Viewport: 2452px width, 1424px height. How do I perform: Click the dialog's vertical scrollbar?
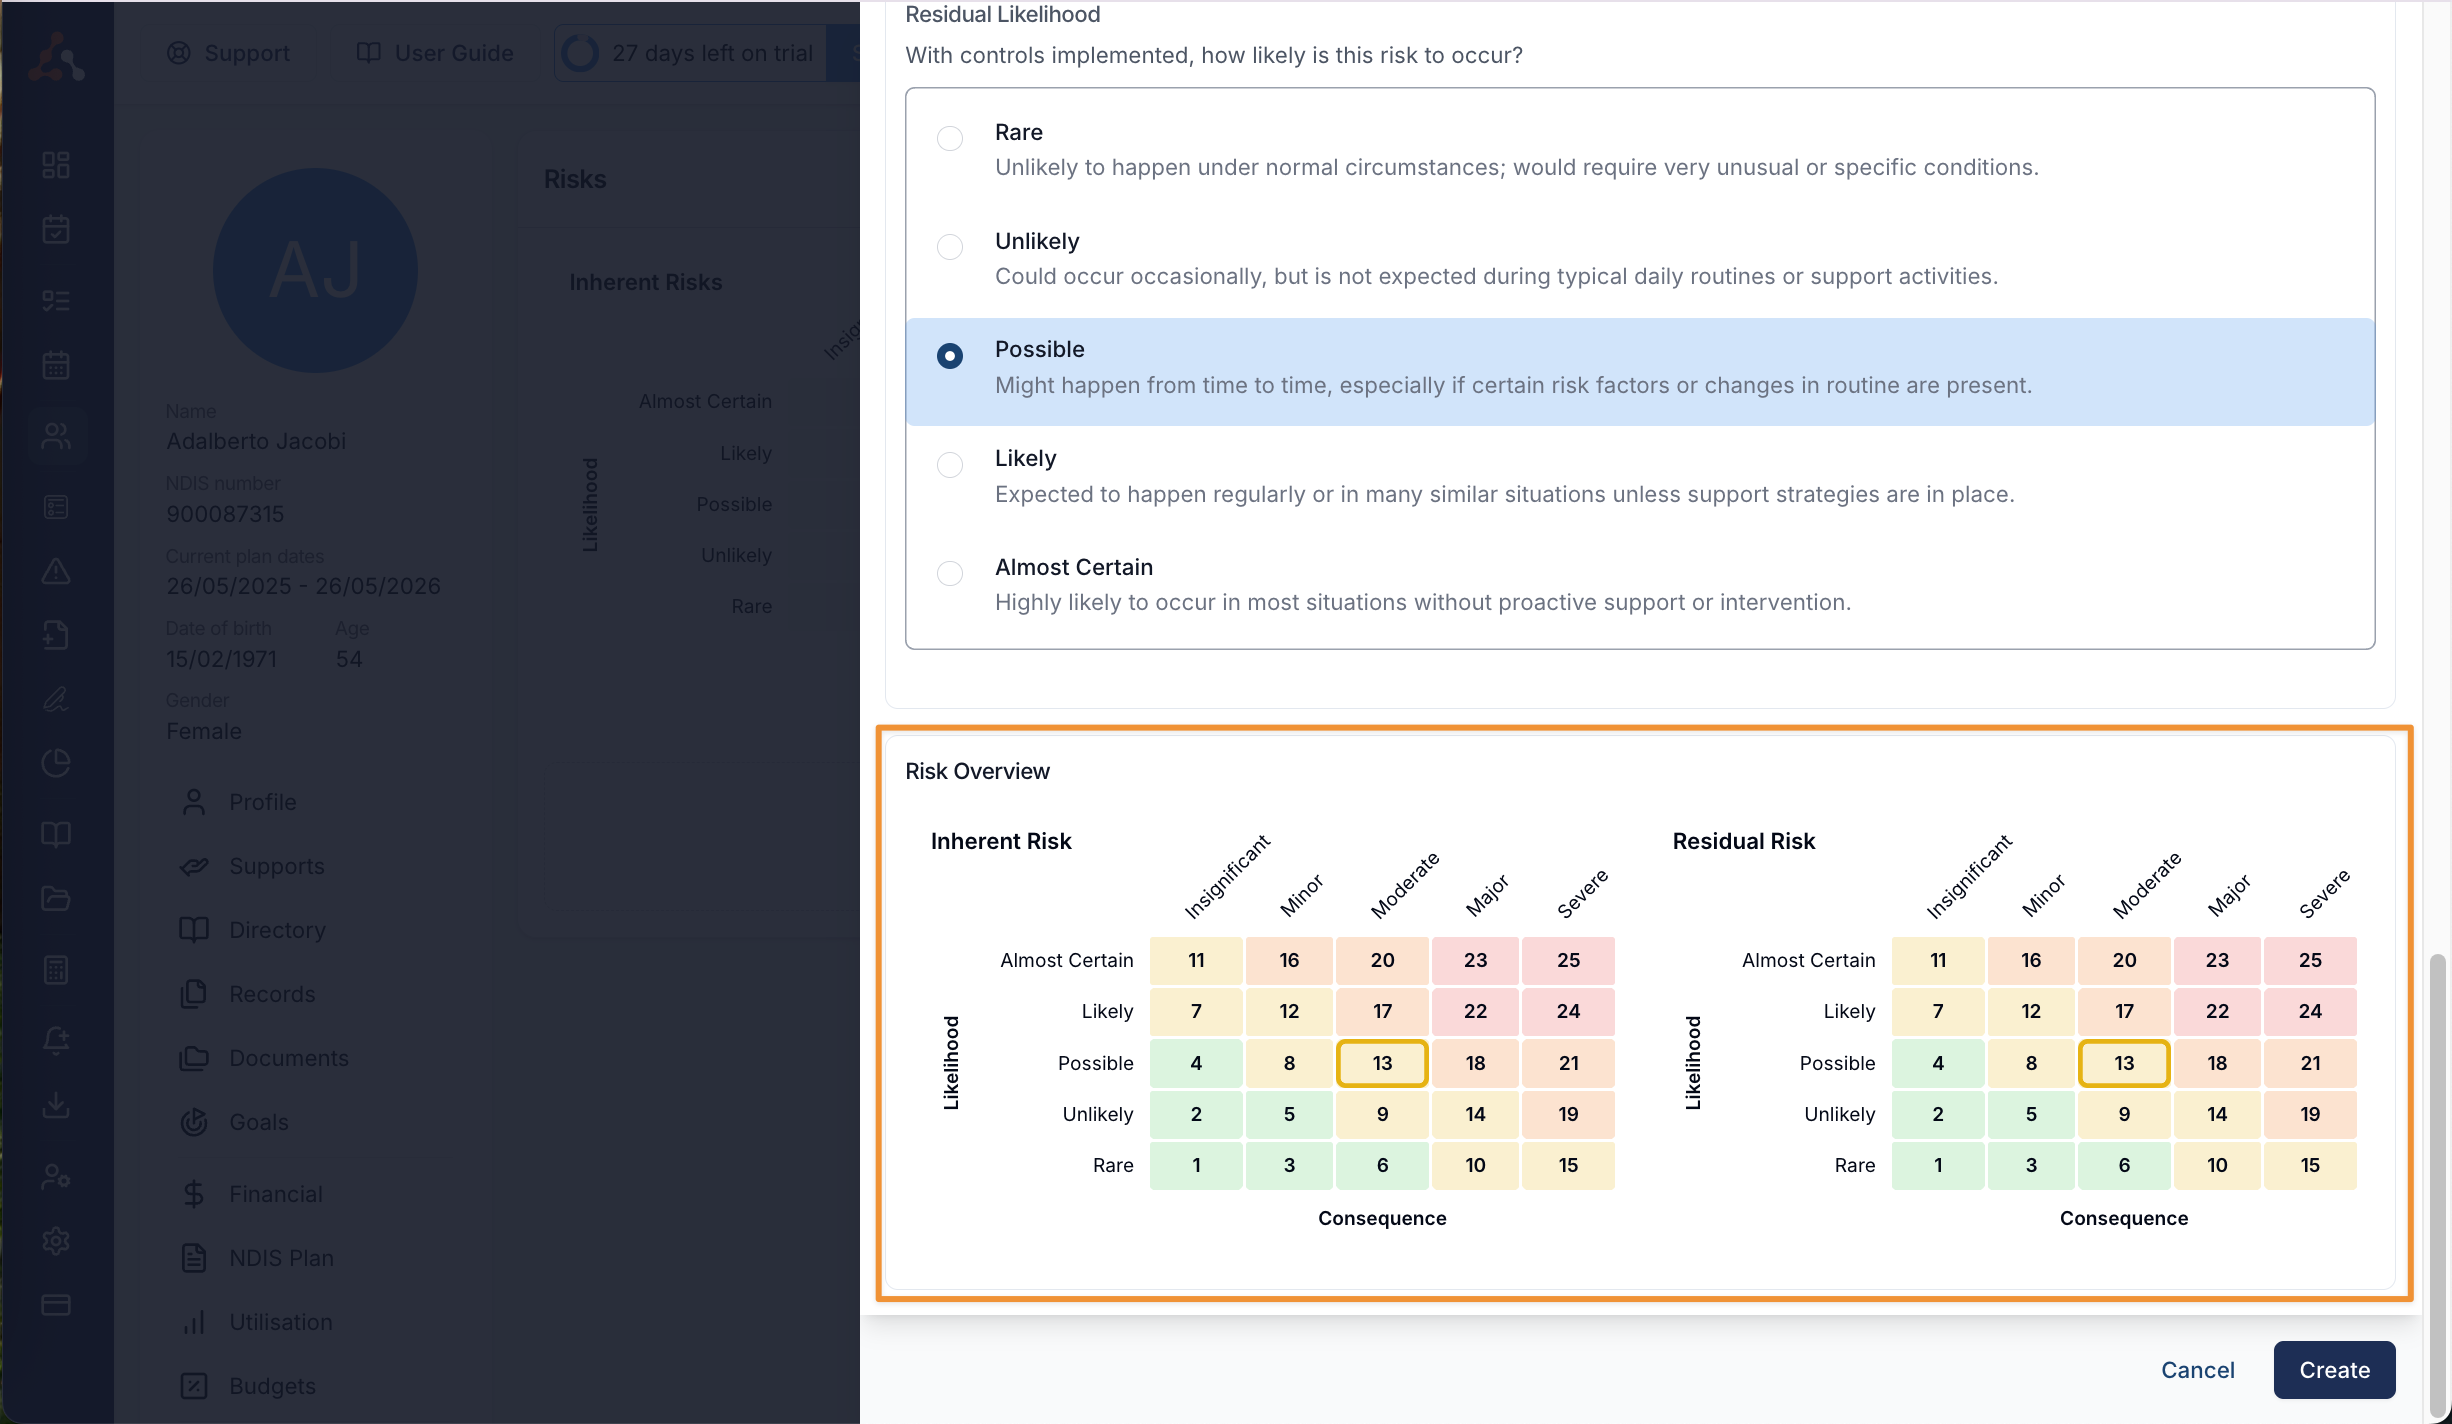(2437, 1180)
